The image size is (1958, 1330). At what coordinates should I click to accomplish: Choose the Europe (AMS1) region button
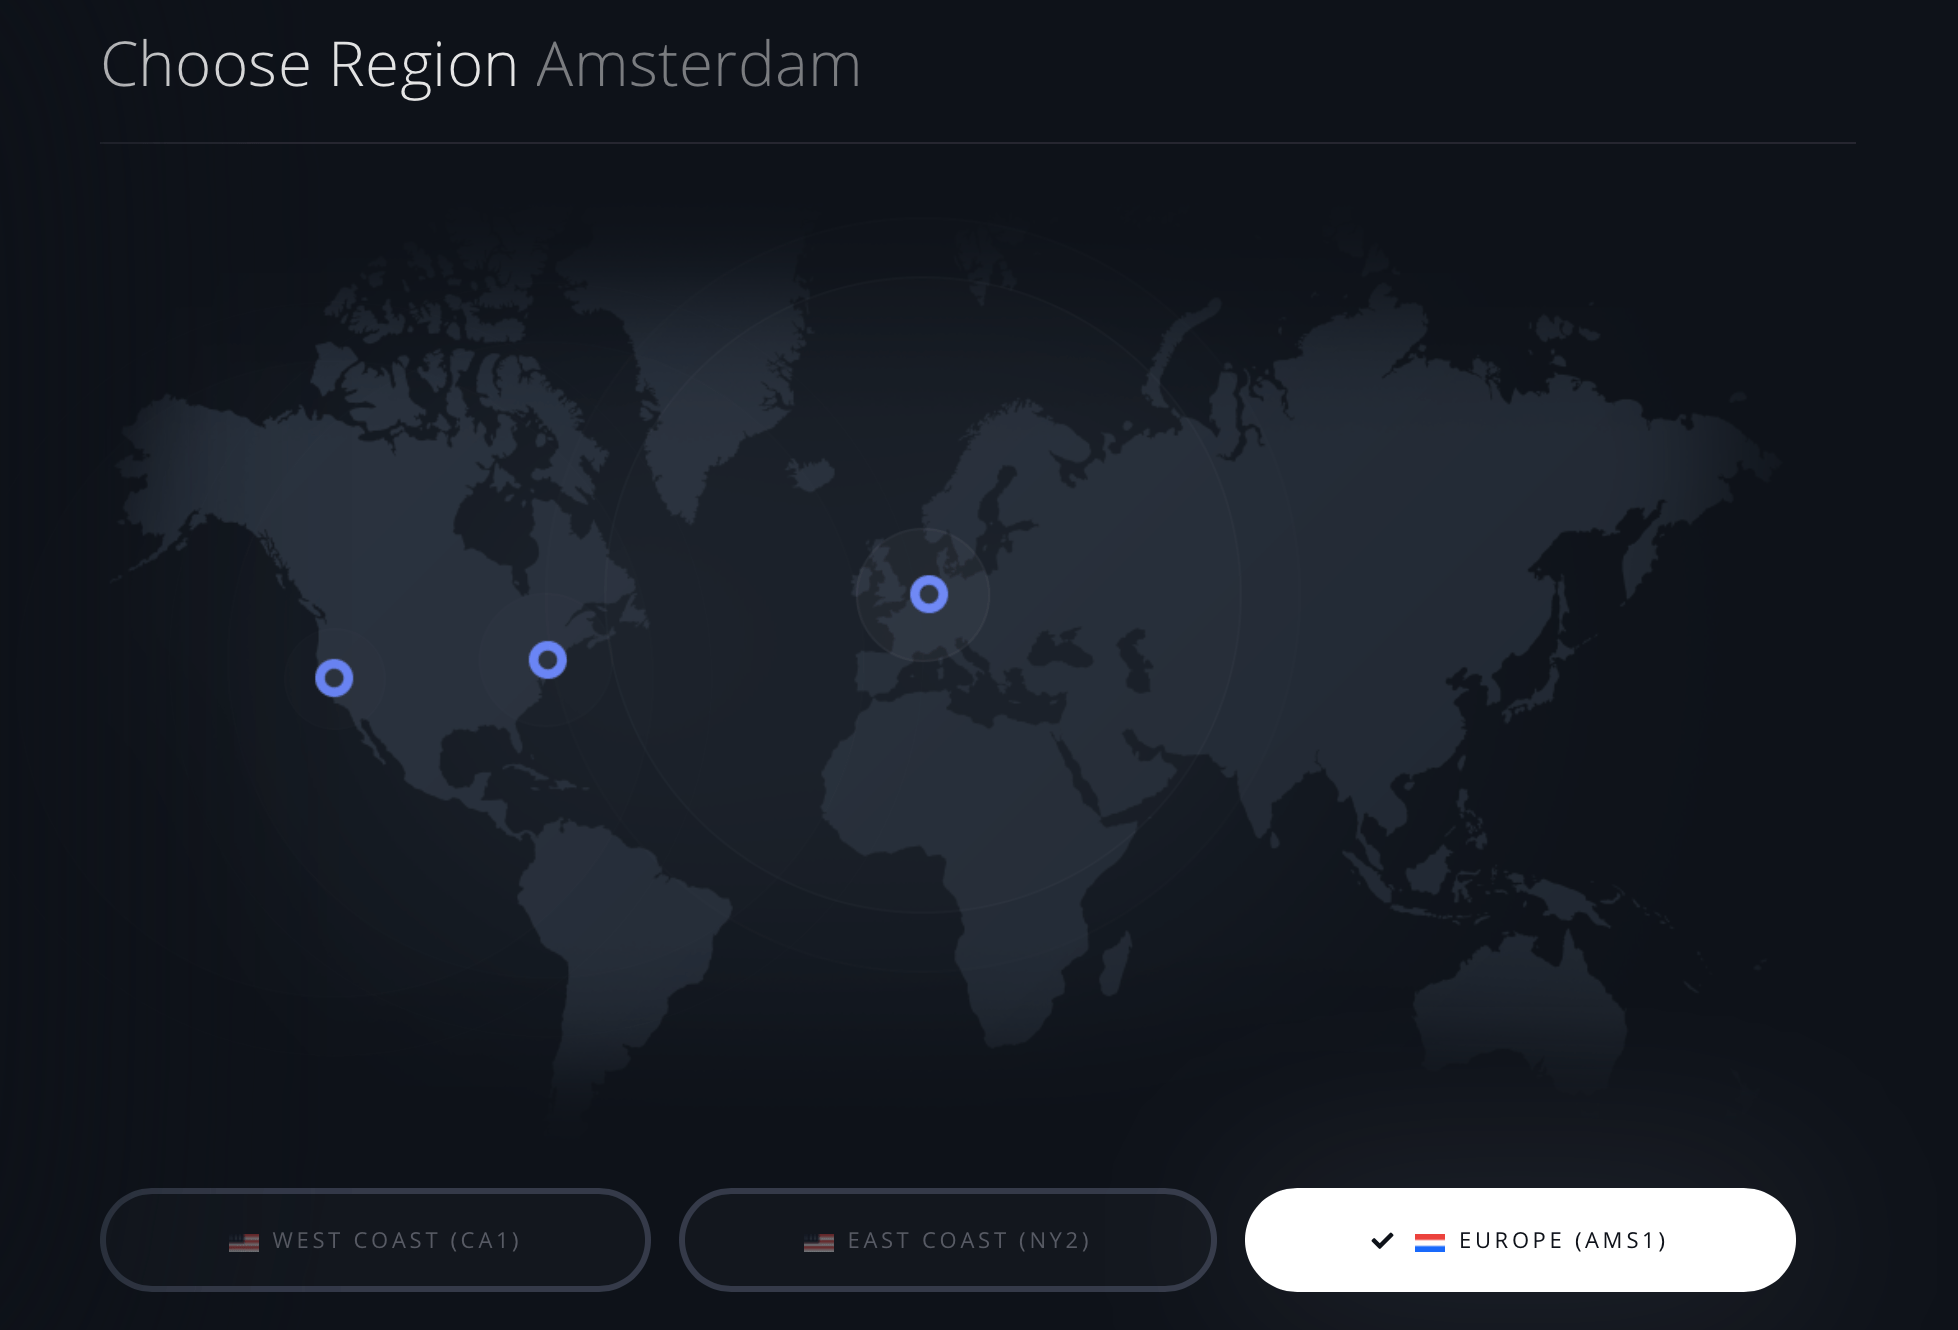1520,1240
